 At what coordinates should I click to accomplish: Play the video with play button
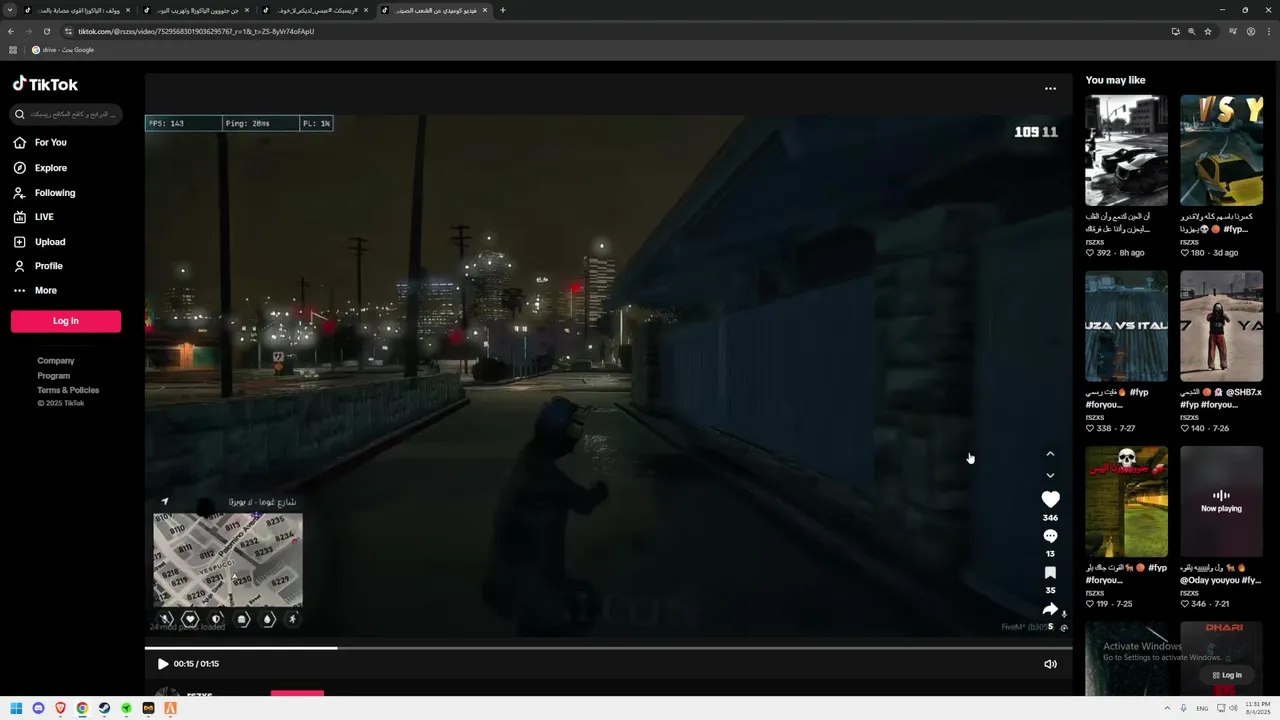pyautogui.click(x=163, y=664)
